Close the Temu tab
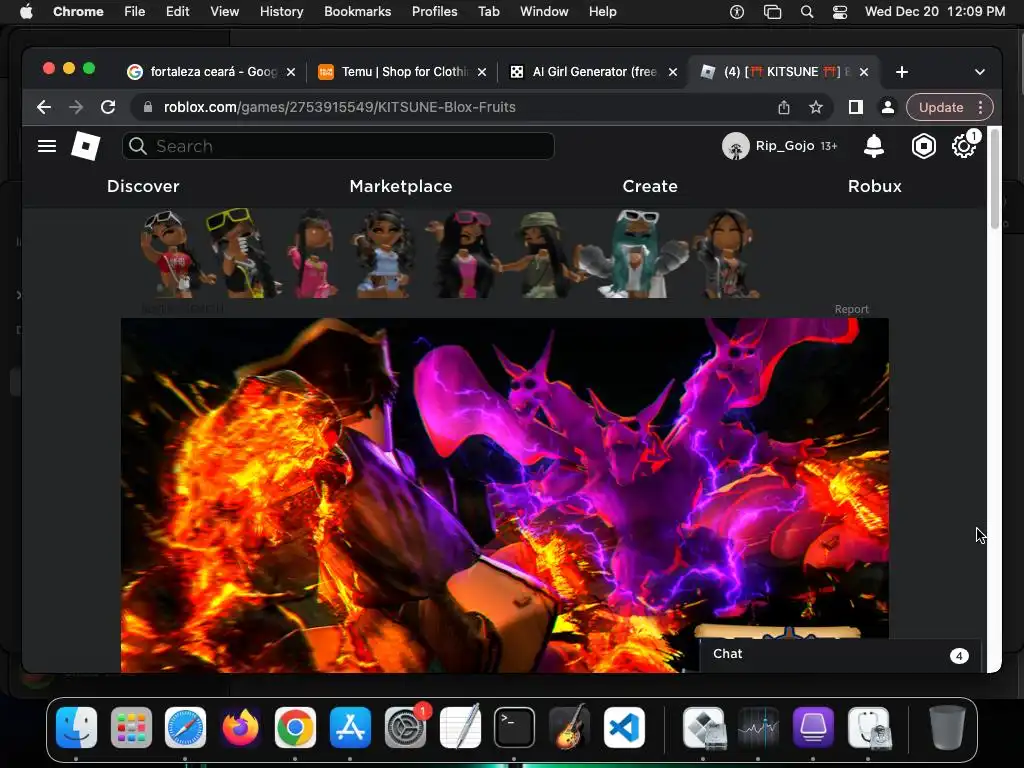The image size is (1024, 768). coord(482,72)
